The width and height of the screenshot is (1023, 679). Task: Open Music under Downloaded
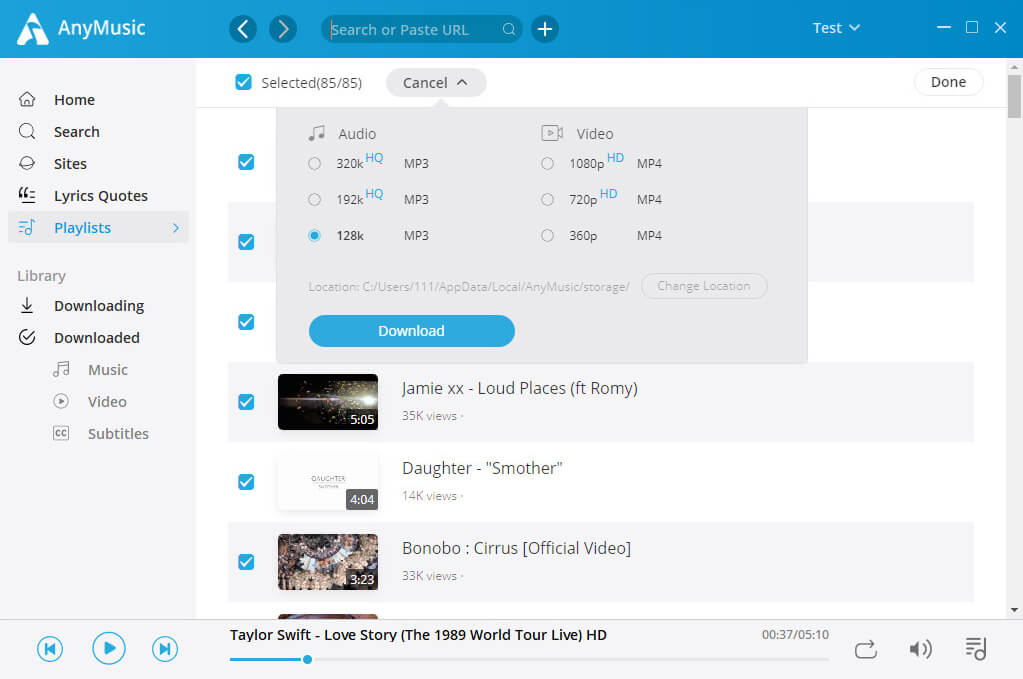pos(108,370)
